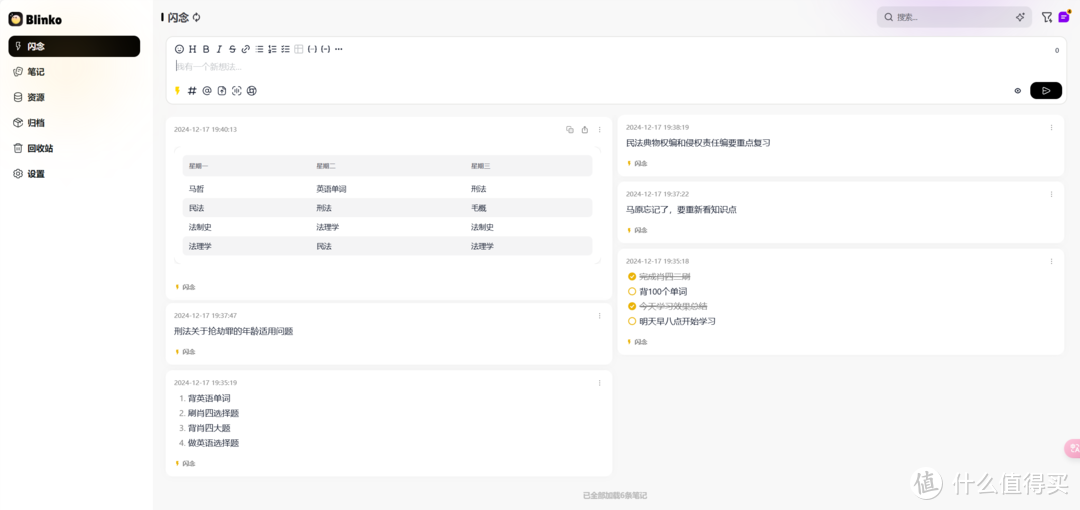Open options menu for 刑法关于抢劫罪 note
The image size is (1080, 510).
[599, 316]
